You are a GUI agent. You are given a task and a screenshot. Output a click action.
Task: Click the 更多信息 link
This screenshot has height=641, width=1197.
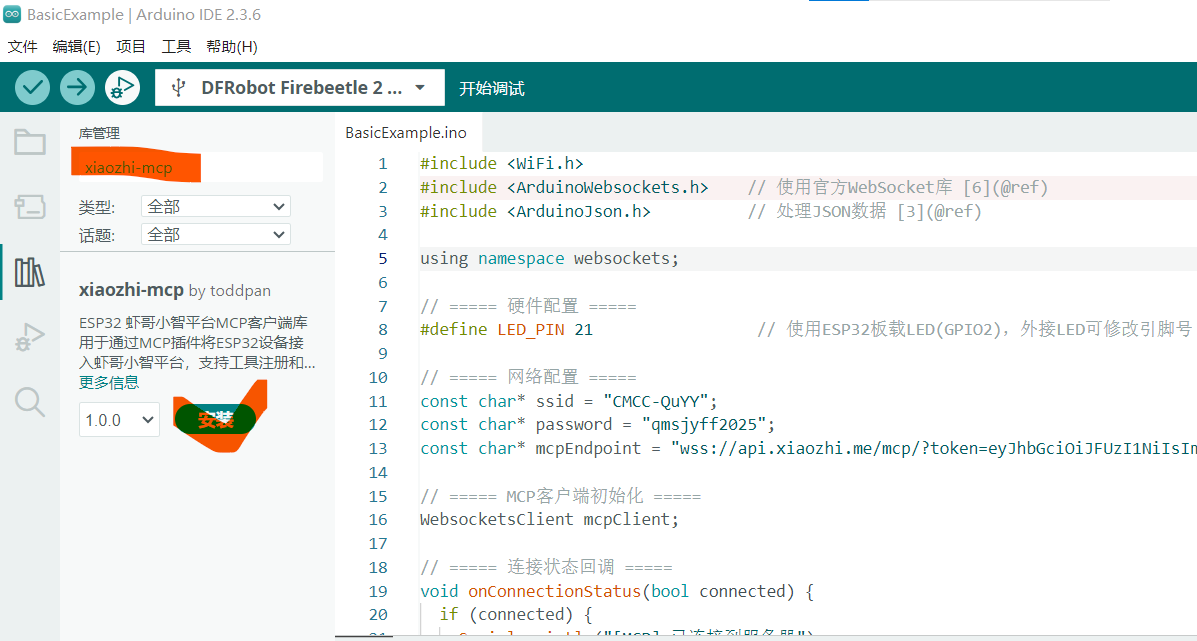tap(109, 382)
